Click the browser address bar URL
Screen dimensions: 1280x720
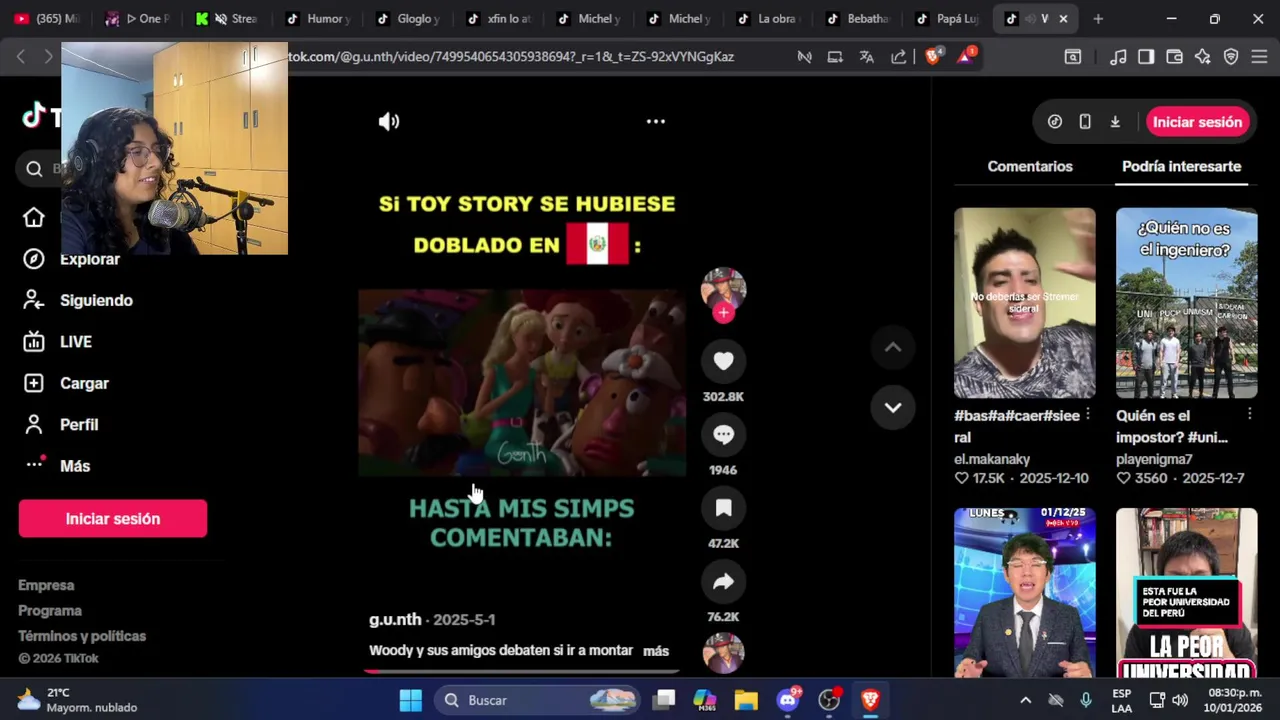click(511, 57)
